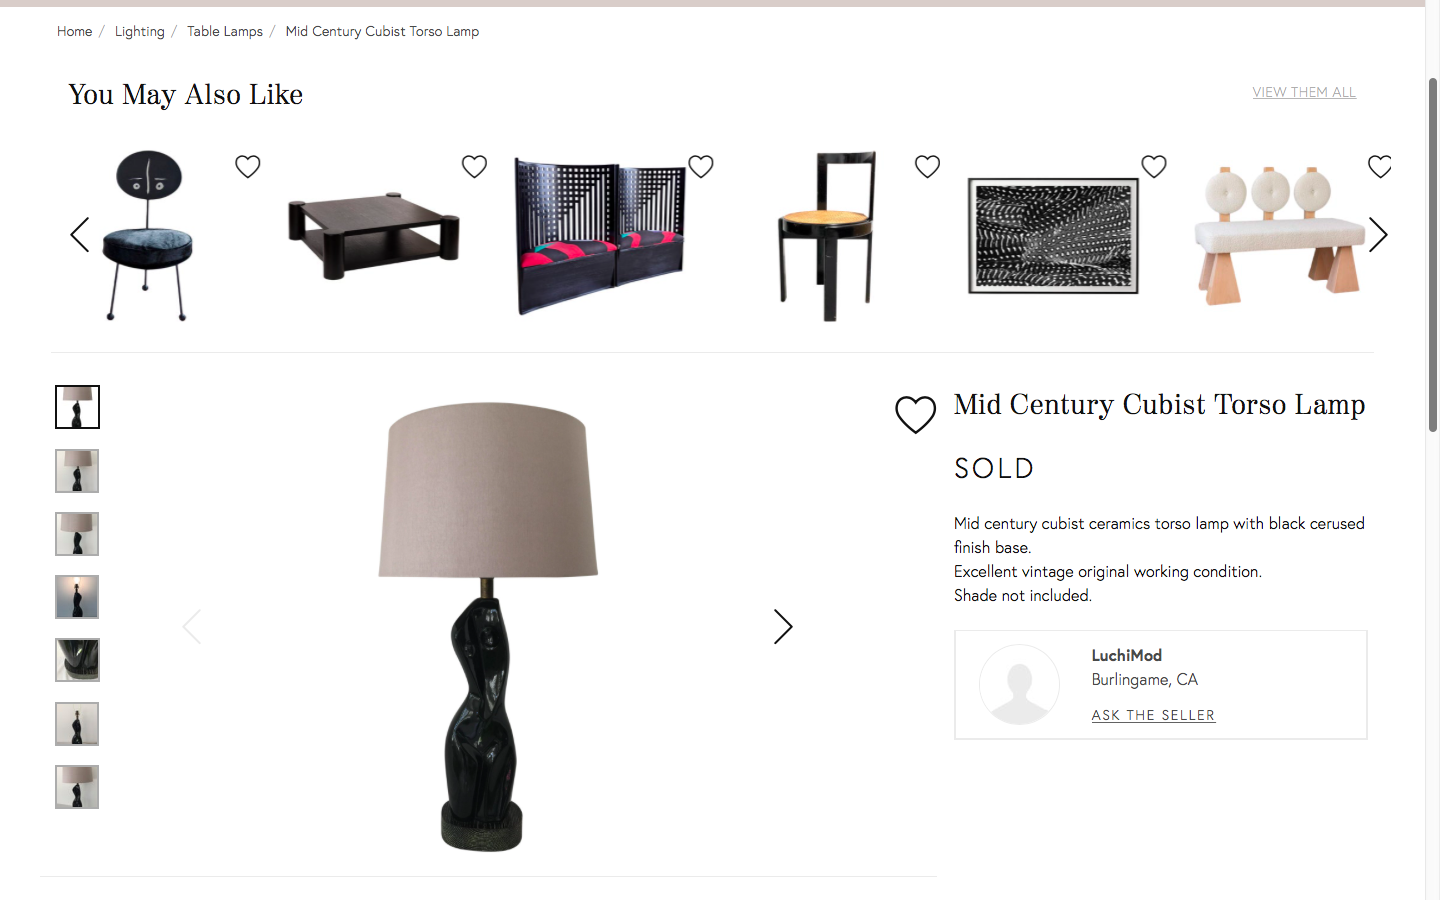Open the white boucle bench product image
The width and height of the screenshot is (1440, 900).
(x=1279, y=235)
